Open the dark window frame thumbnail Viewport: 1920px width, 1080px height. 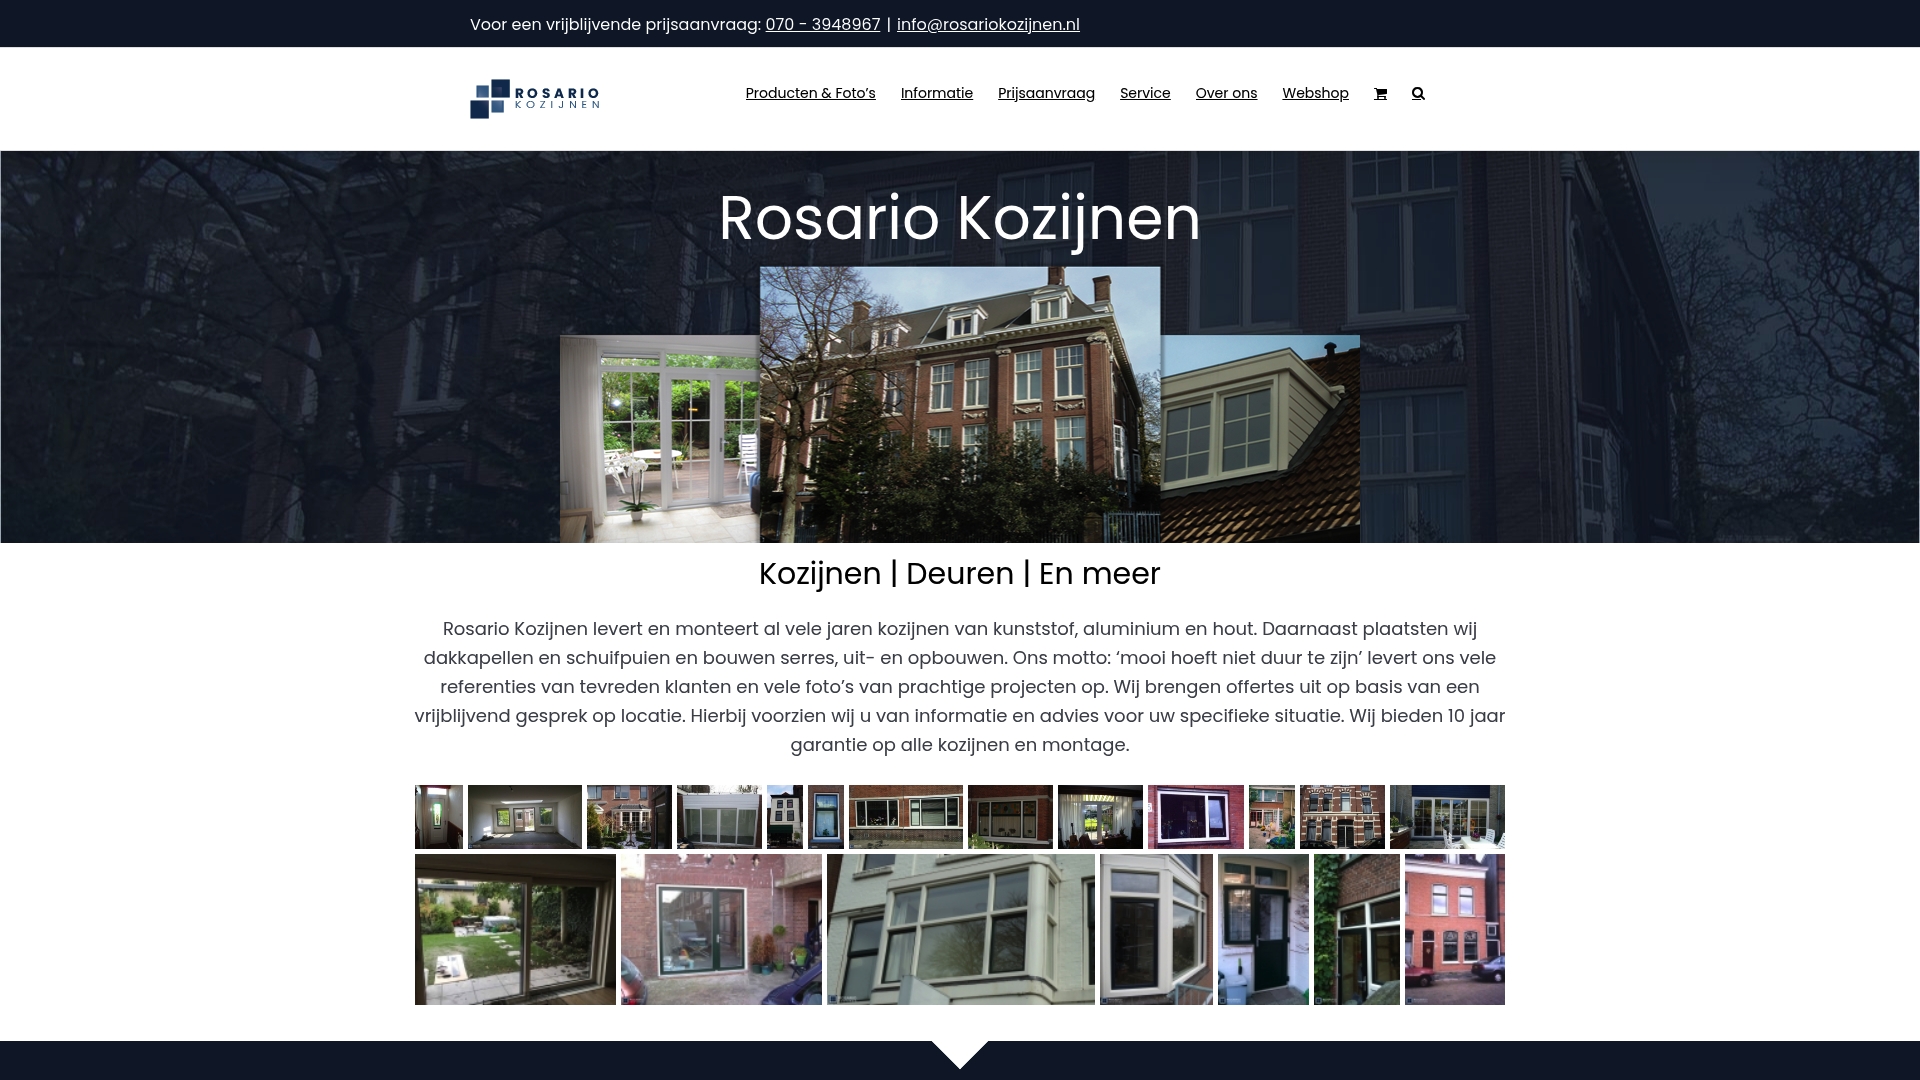(1196, 817)
